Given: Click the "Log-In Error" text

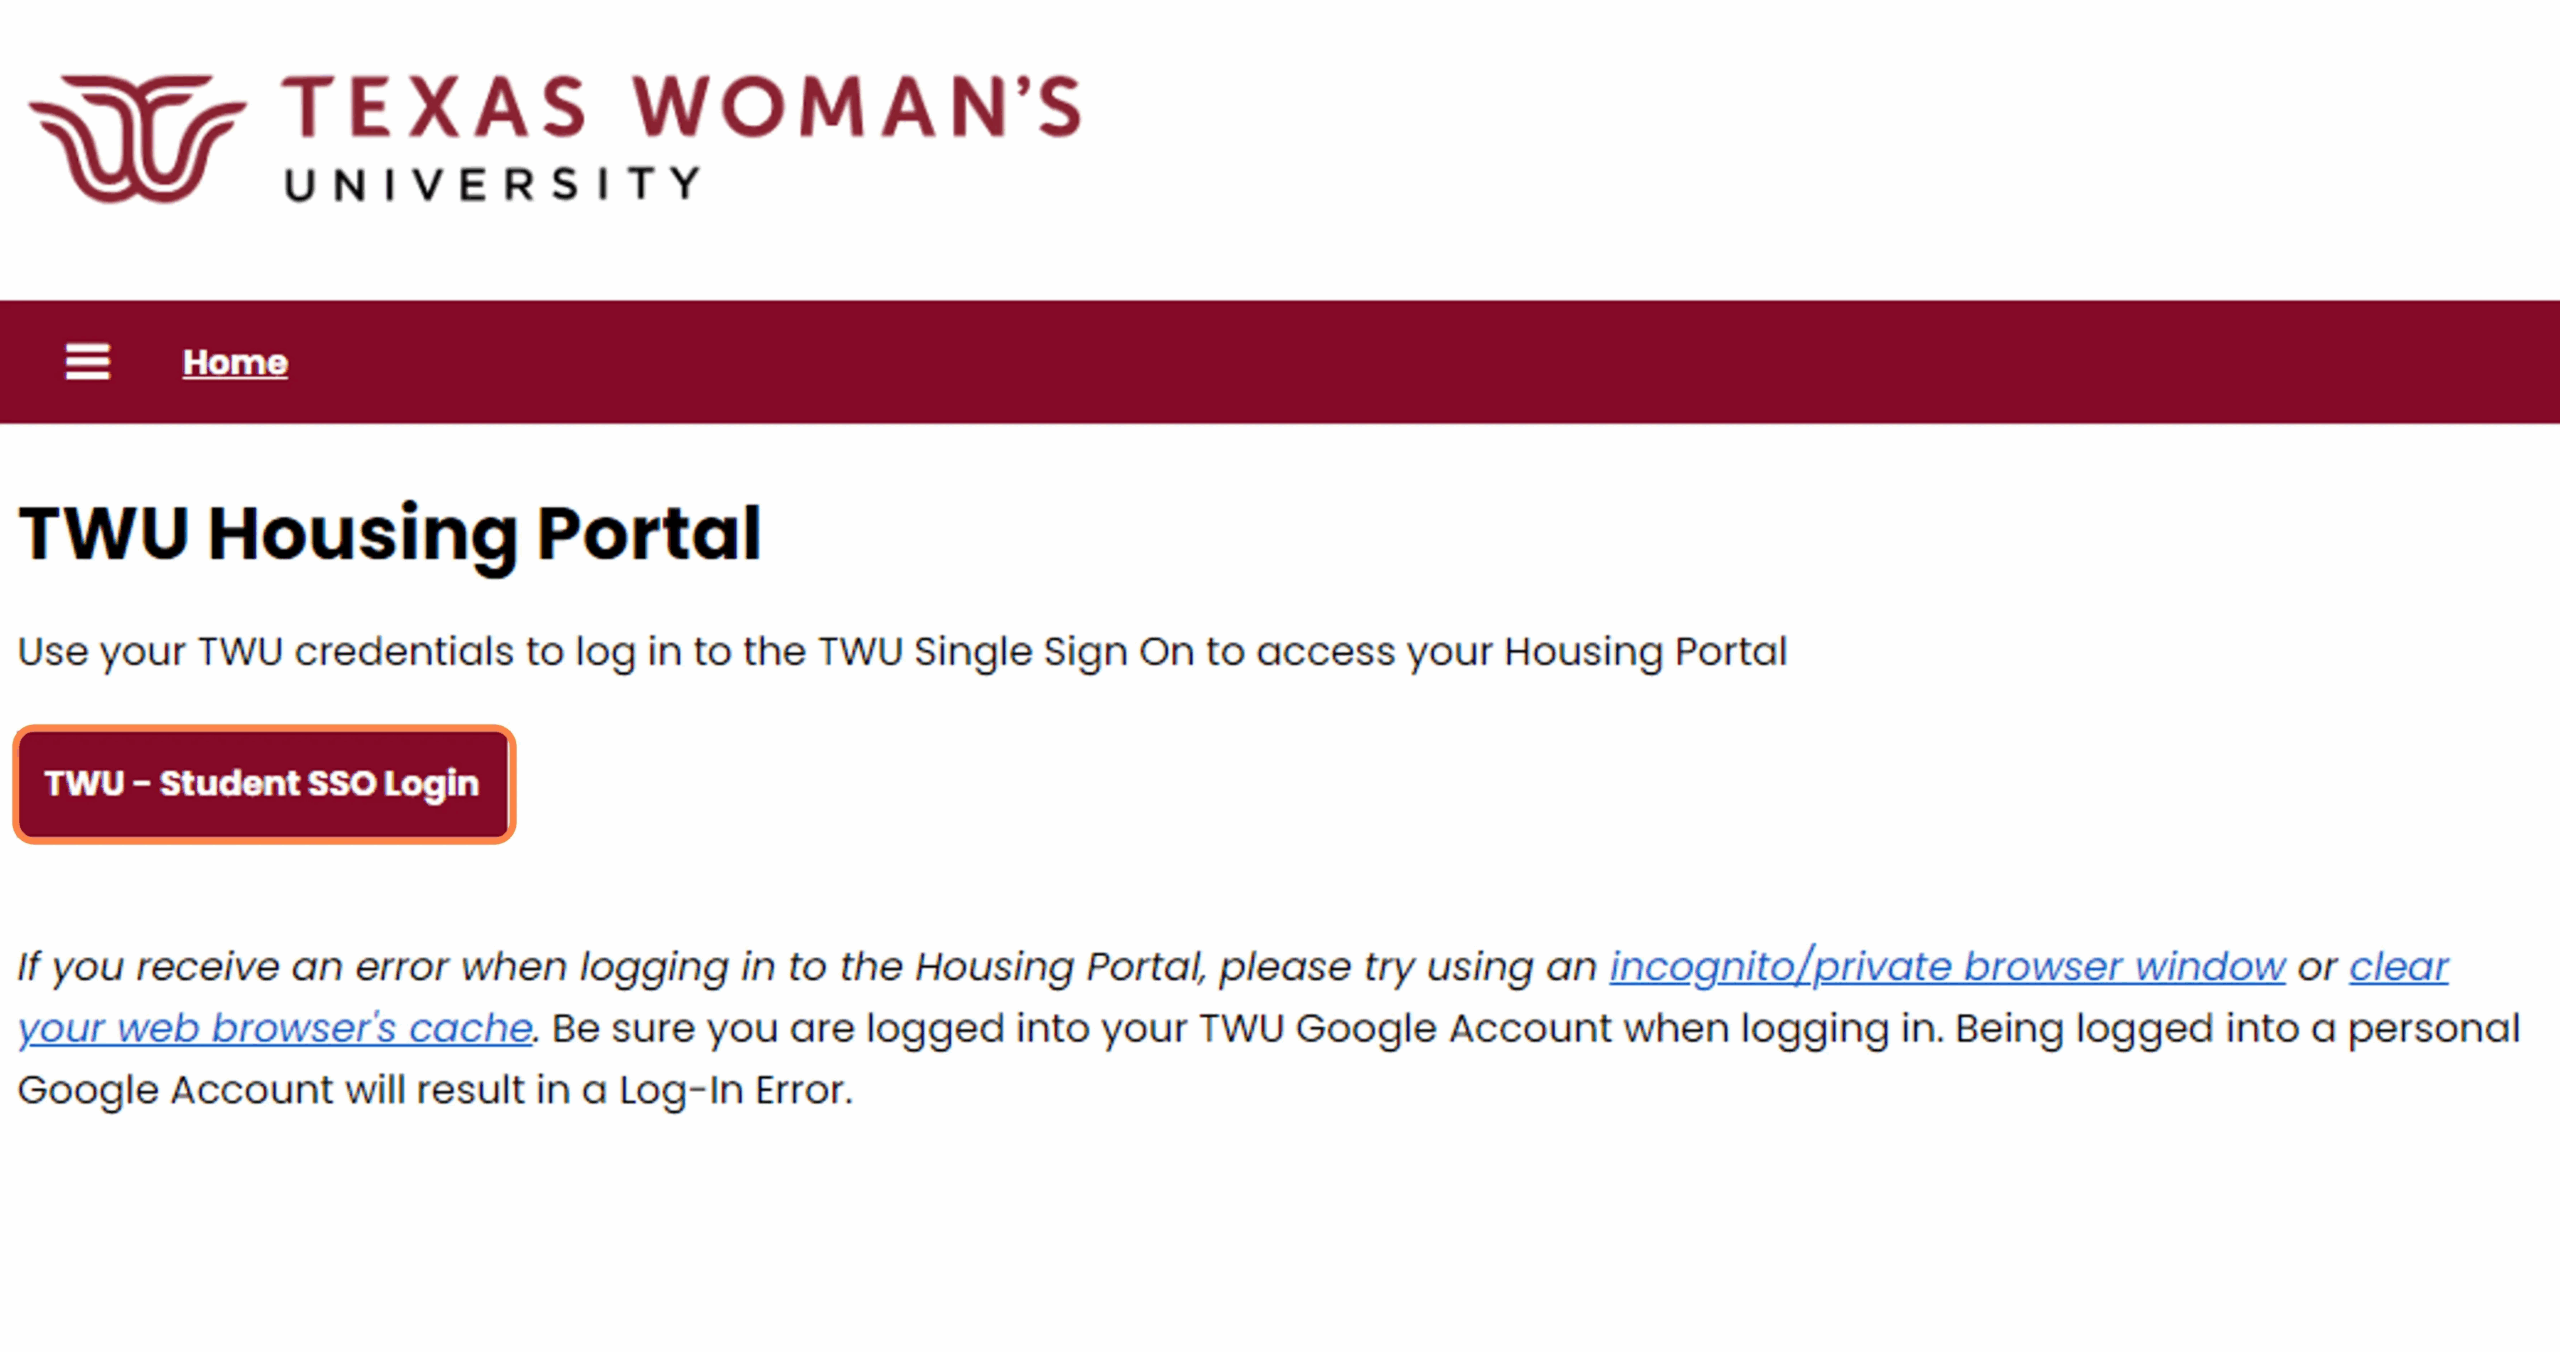Looking at the screenshot, I should click(x=733, y=1090).
